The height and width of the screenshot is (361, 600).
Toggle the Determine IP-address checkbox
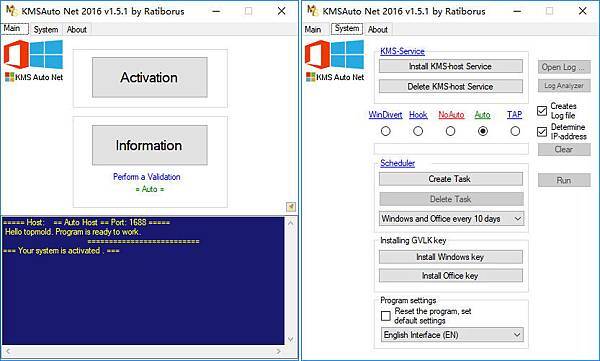click(x=542, y=132)
